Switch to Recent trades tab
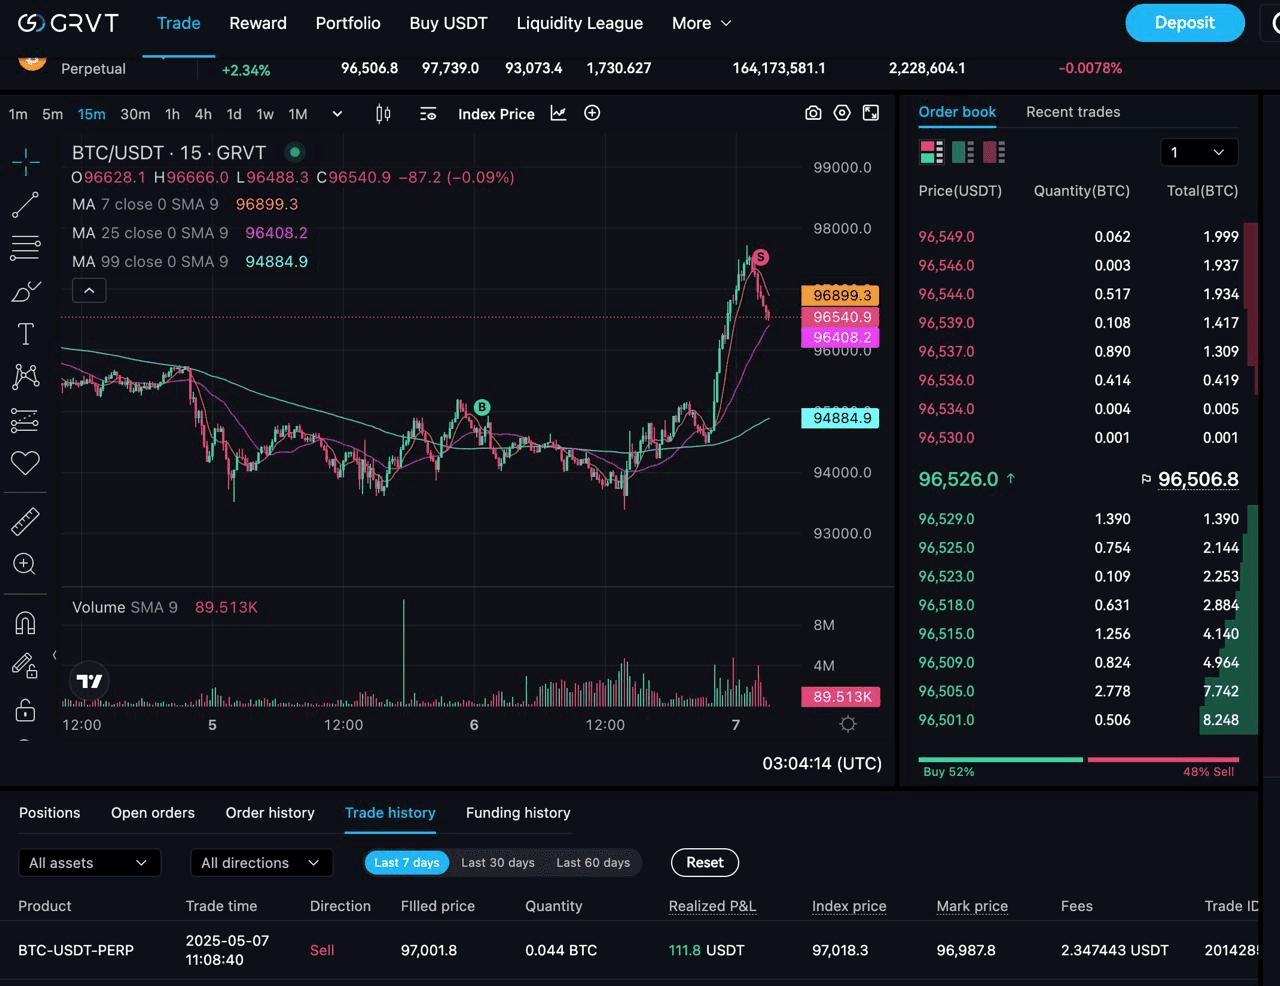1280x986 pixels. (x=1073, y=112)
